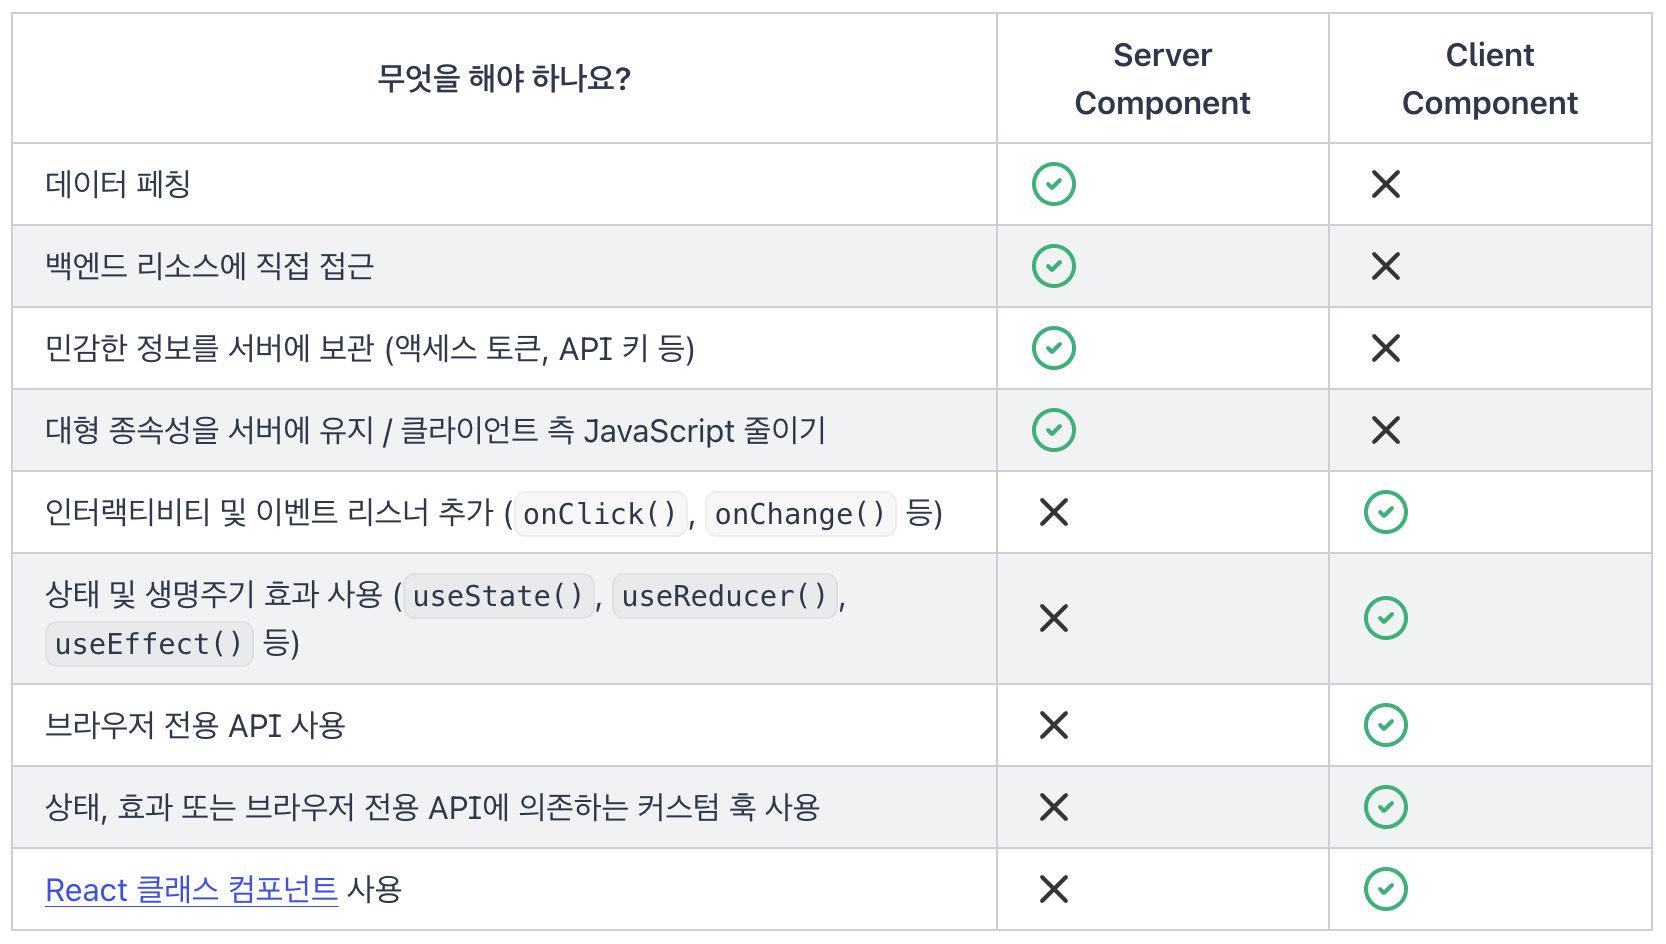1666x944 pixels.
Task: Click Server X icon for 커스텀 훅 row
Action: 1053,807
